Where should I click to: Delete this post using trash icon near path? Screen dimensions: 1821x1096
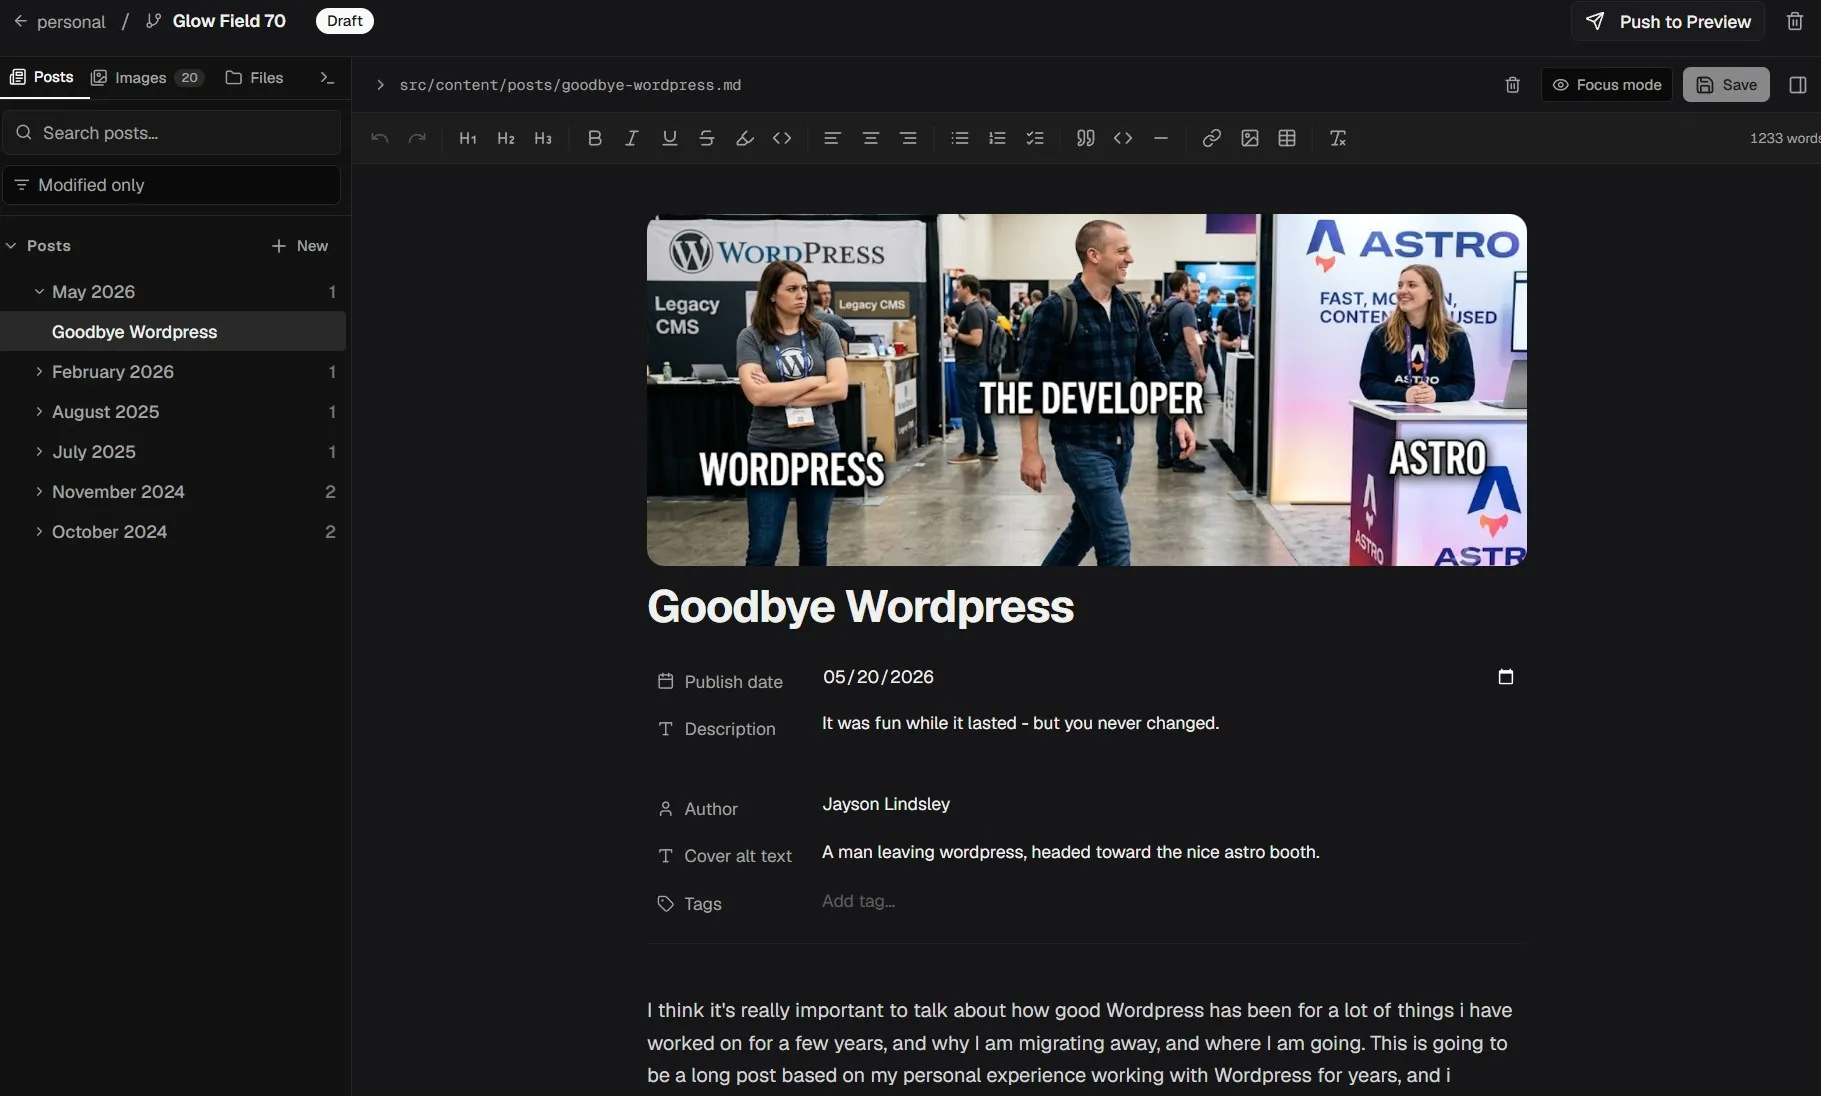click(x=1512, y=85)
